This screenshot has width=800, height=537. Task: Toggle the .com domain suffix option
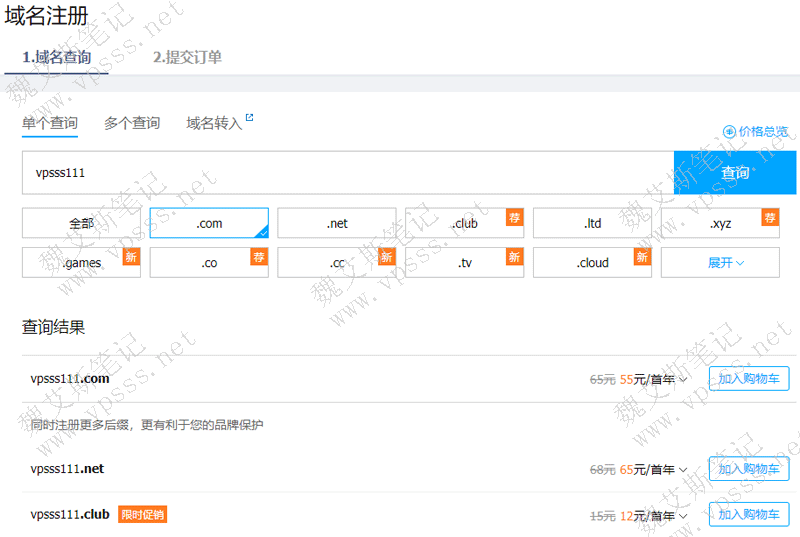pyautogui.click(x=209, y=223)
